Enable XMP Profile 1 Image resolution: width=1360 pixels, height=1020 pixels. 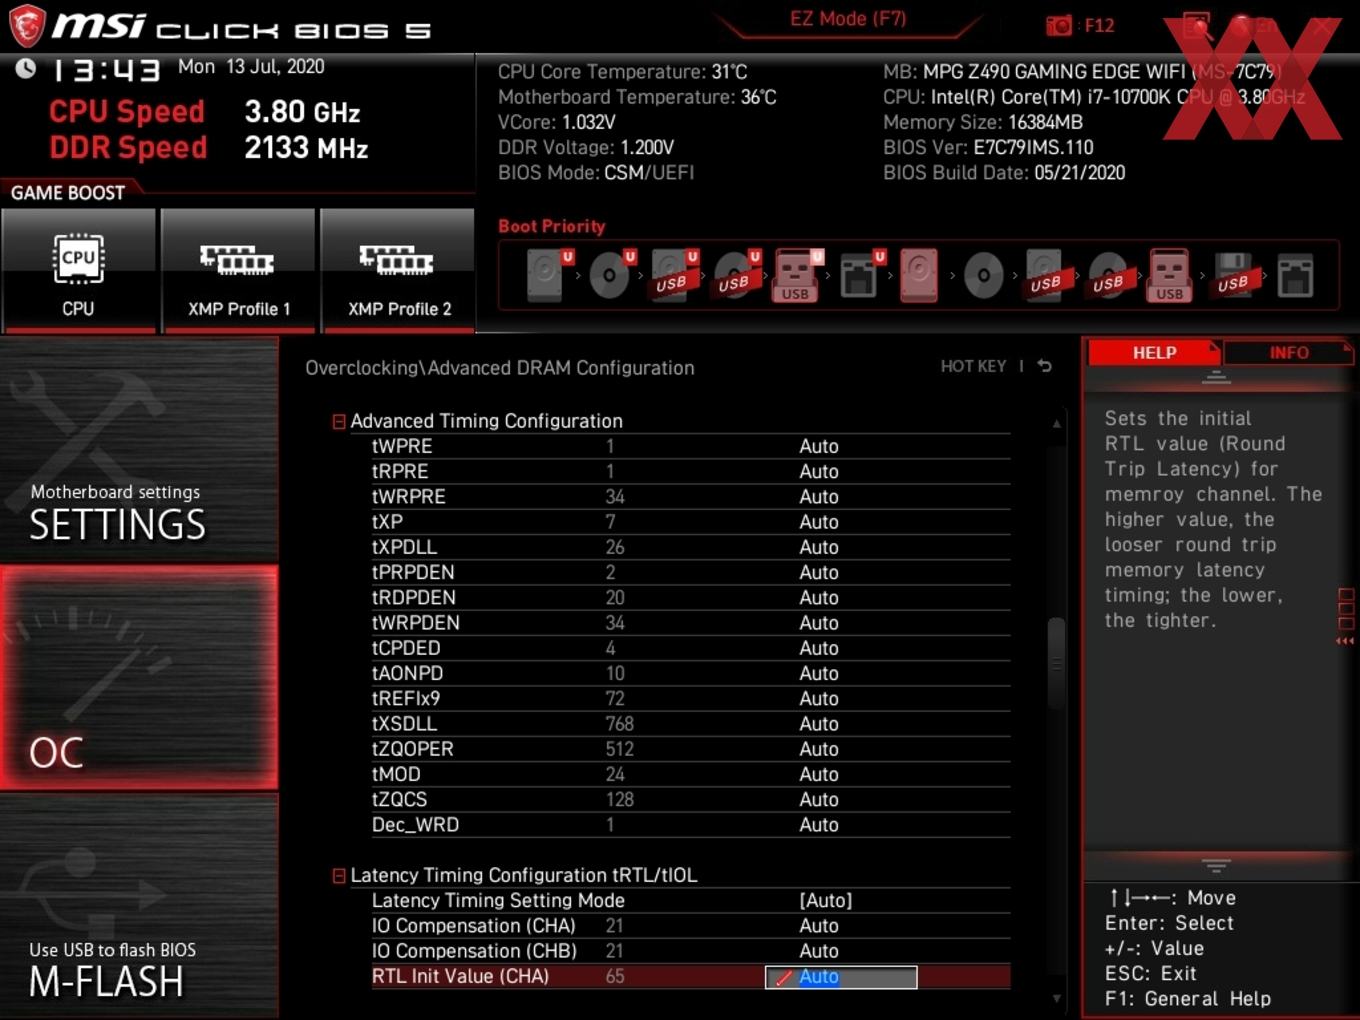point(238,270)
